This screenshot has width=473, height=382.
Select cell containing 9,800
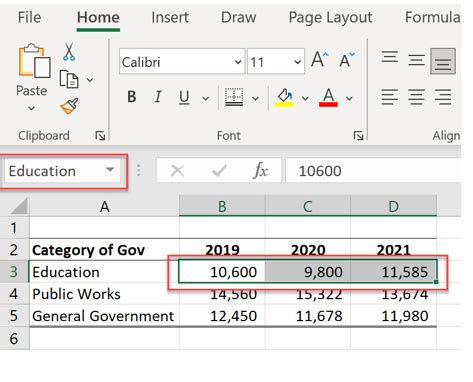click(308, 272)
